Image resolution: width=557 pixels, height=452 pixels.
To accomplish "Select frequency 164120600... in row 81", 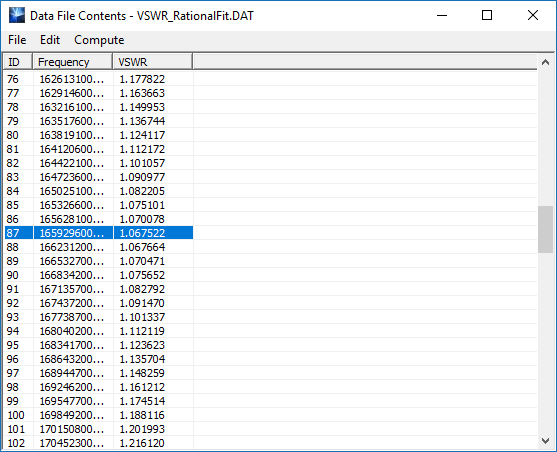I will coord(72,149).
